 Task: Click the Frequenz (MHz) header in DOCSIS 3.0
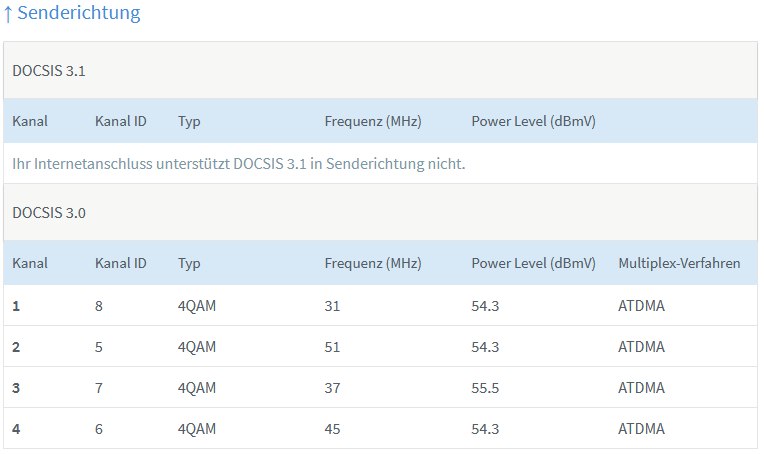coord(373,263)
